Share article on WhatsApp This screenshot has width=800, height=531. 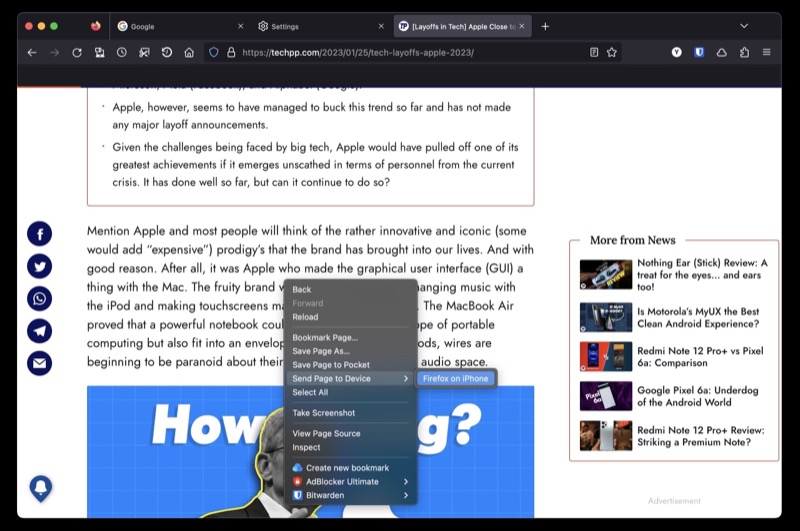39,298
